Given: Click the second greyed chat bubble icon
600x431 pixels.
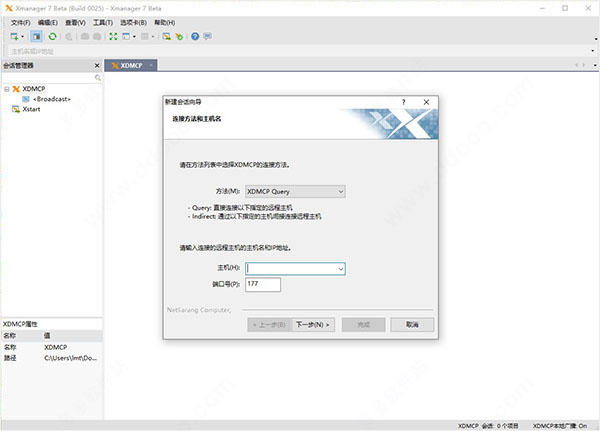Looking at the screenshot, I should [97, 36].
